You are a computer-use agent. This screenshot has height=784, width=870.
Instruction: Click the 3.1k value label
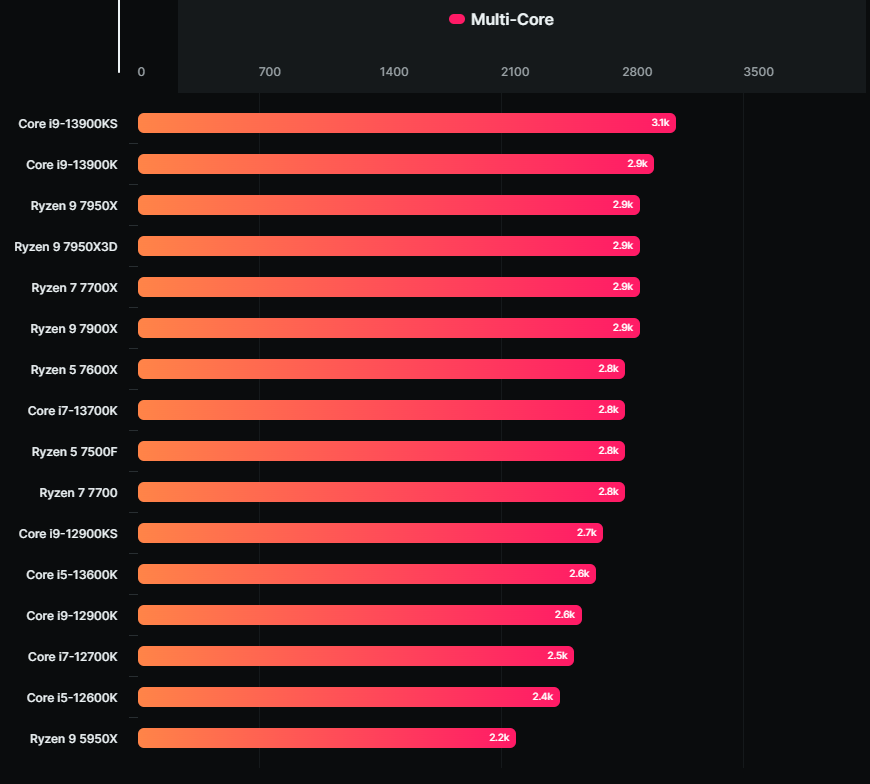[x=660, y=123]
